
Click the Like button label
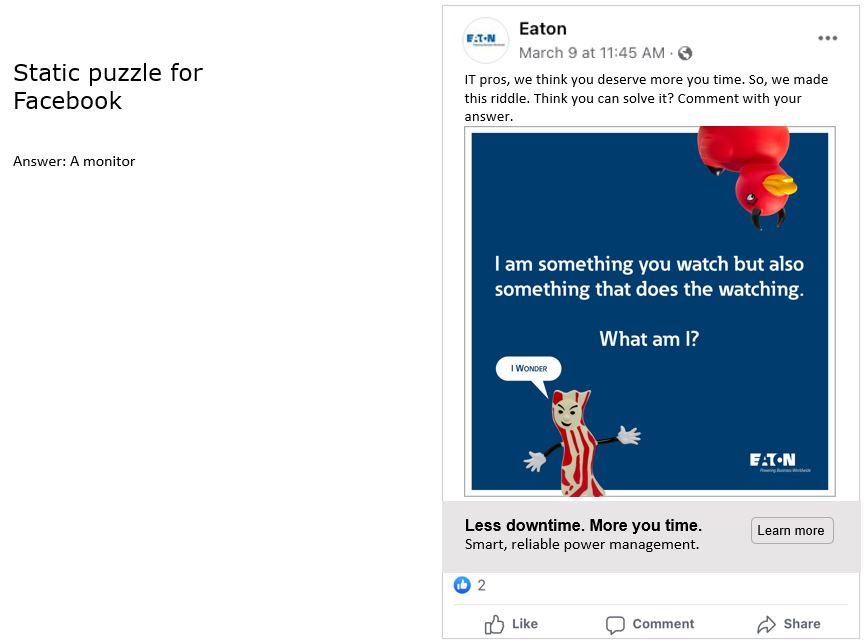coord(525,624)
